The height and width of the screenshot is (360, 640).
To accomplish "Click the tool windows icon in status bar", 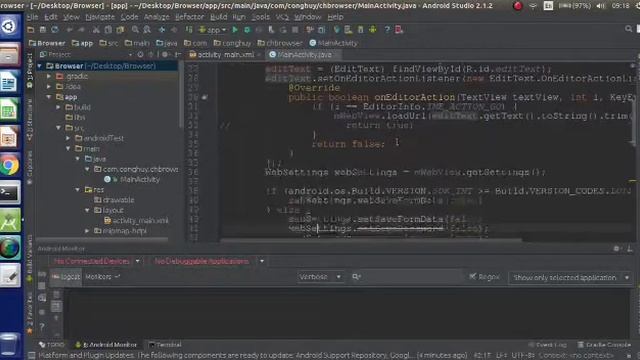I will pyautogui.click(x=31, y=356).
